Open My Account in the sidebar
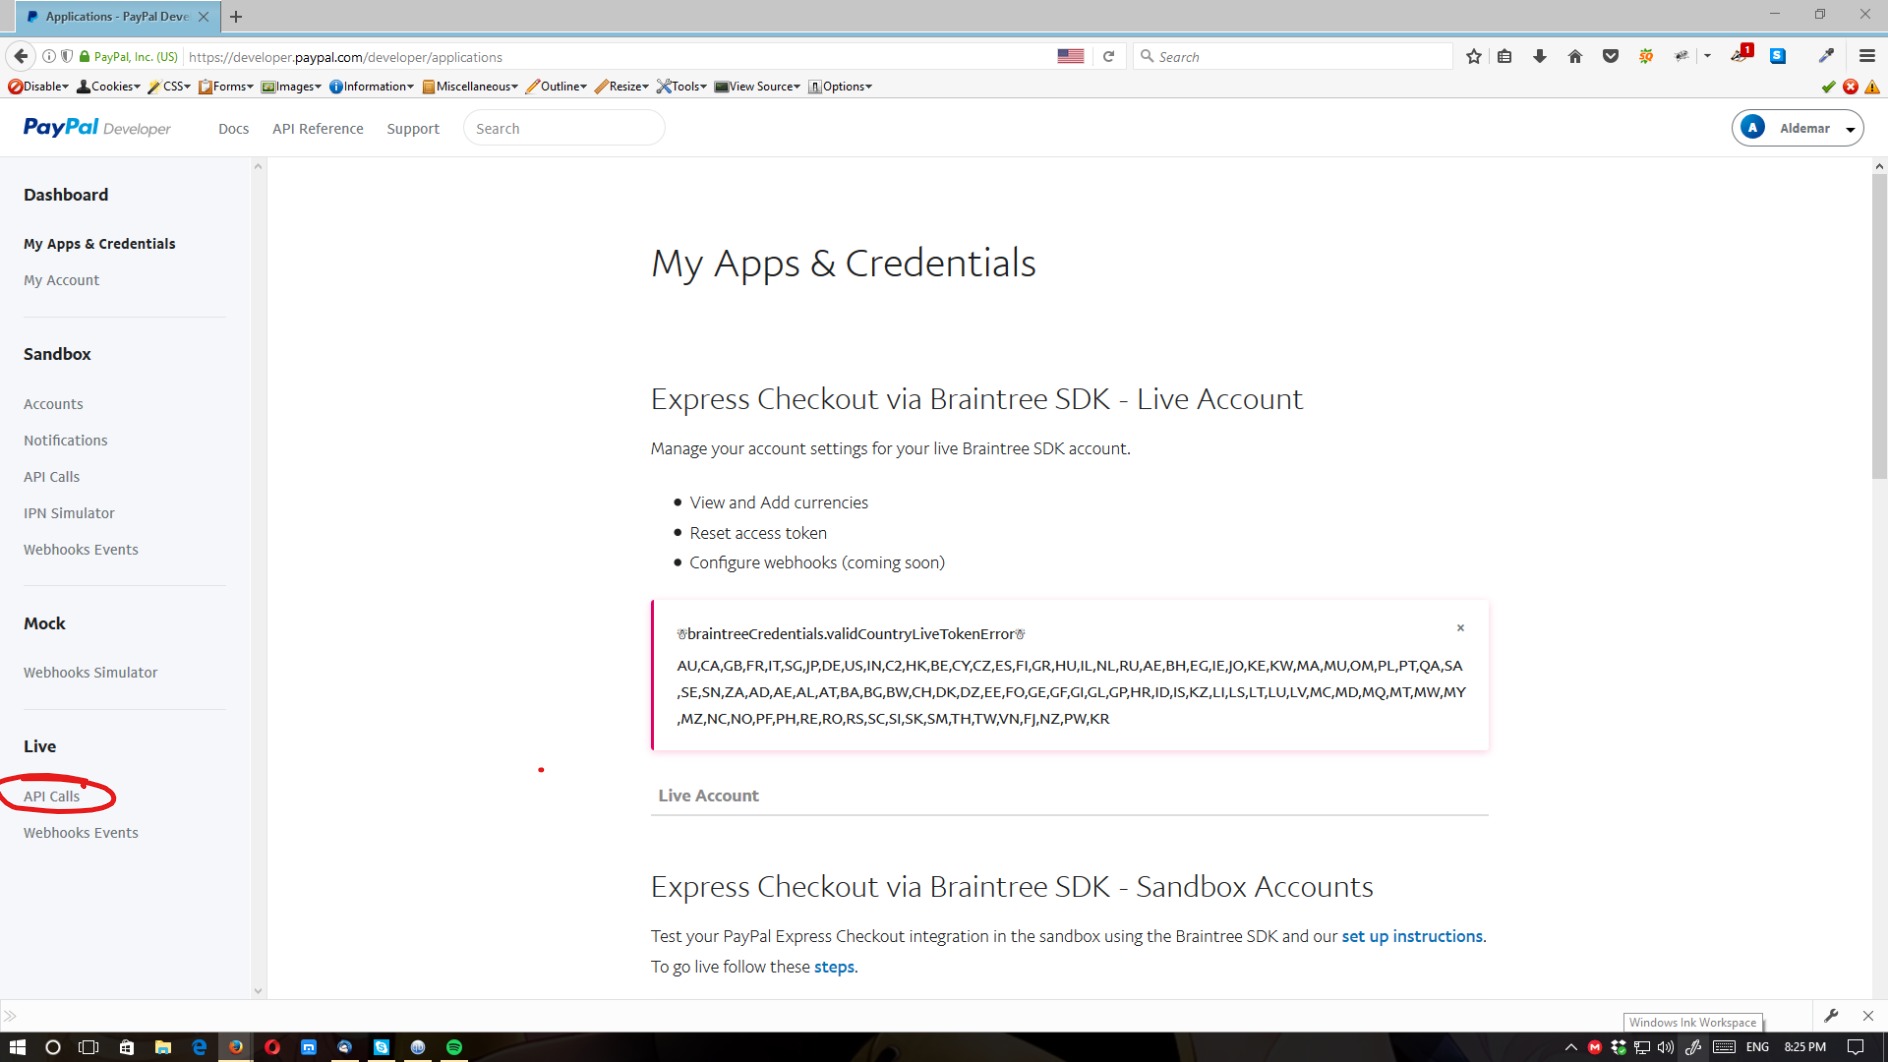Screen dimensions: 1888x1062 pos(61,280)
